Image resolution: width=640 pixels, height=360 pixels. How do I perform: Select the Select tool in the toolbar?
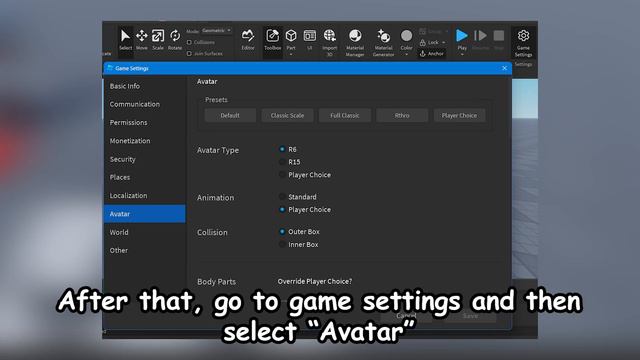pos(125,40)
